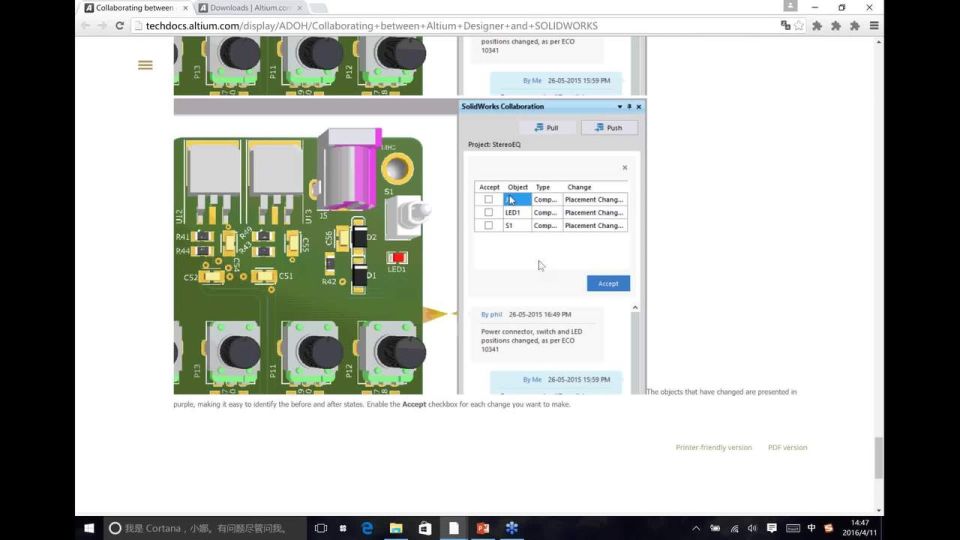Viewport: 960px width, 540px height.
Task: Click the translate page icon in address bar
Action: (786, 26)
